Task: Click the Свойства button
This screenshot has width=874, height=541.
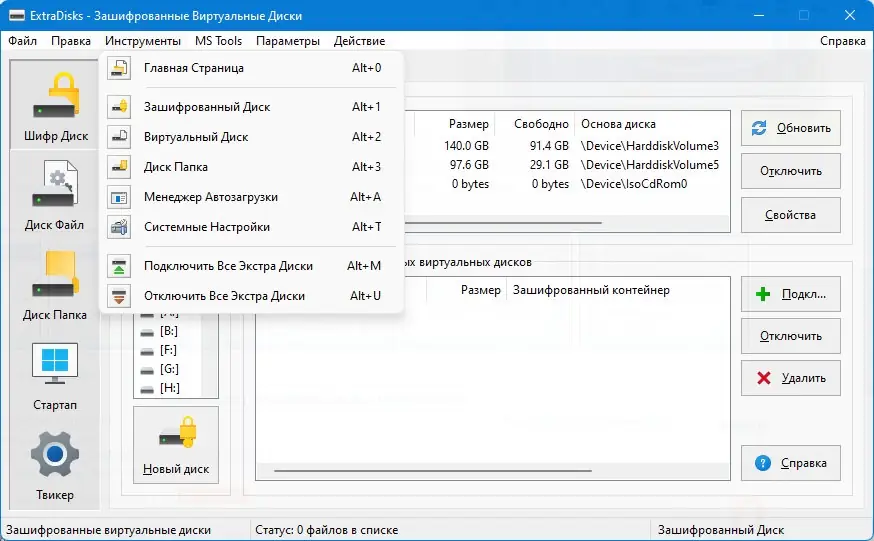Action: click(790, 215)
